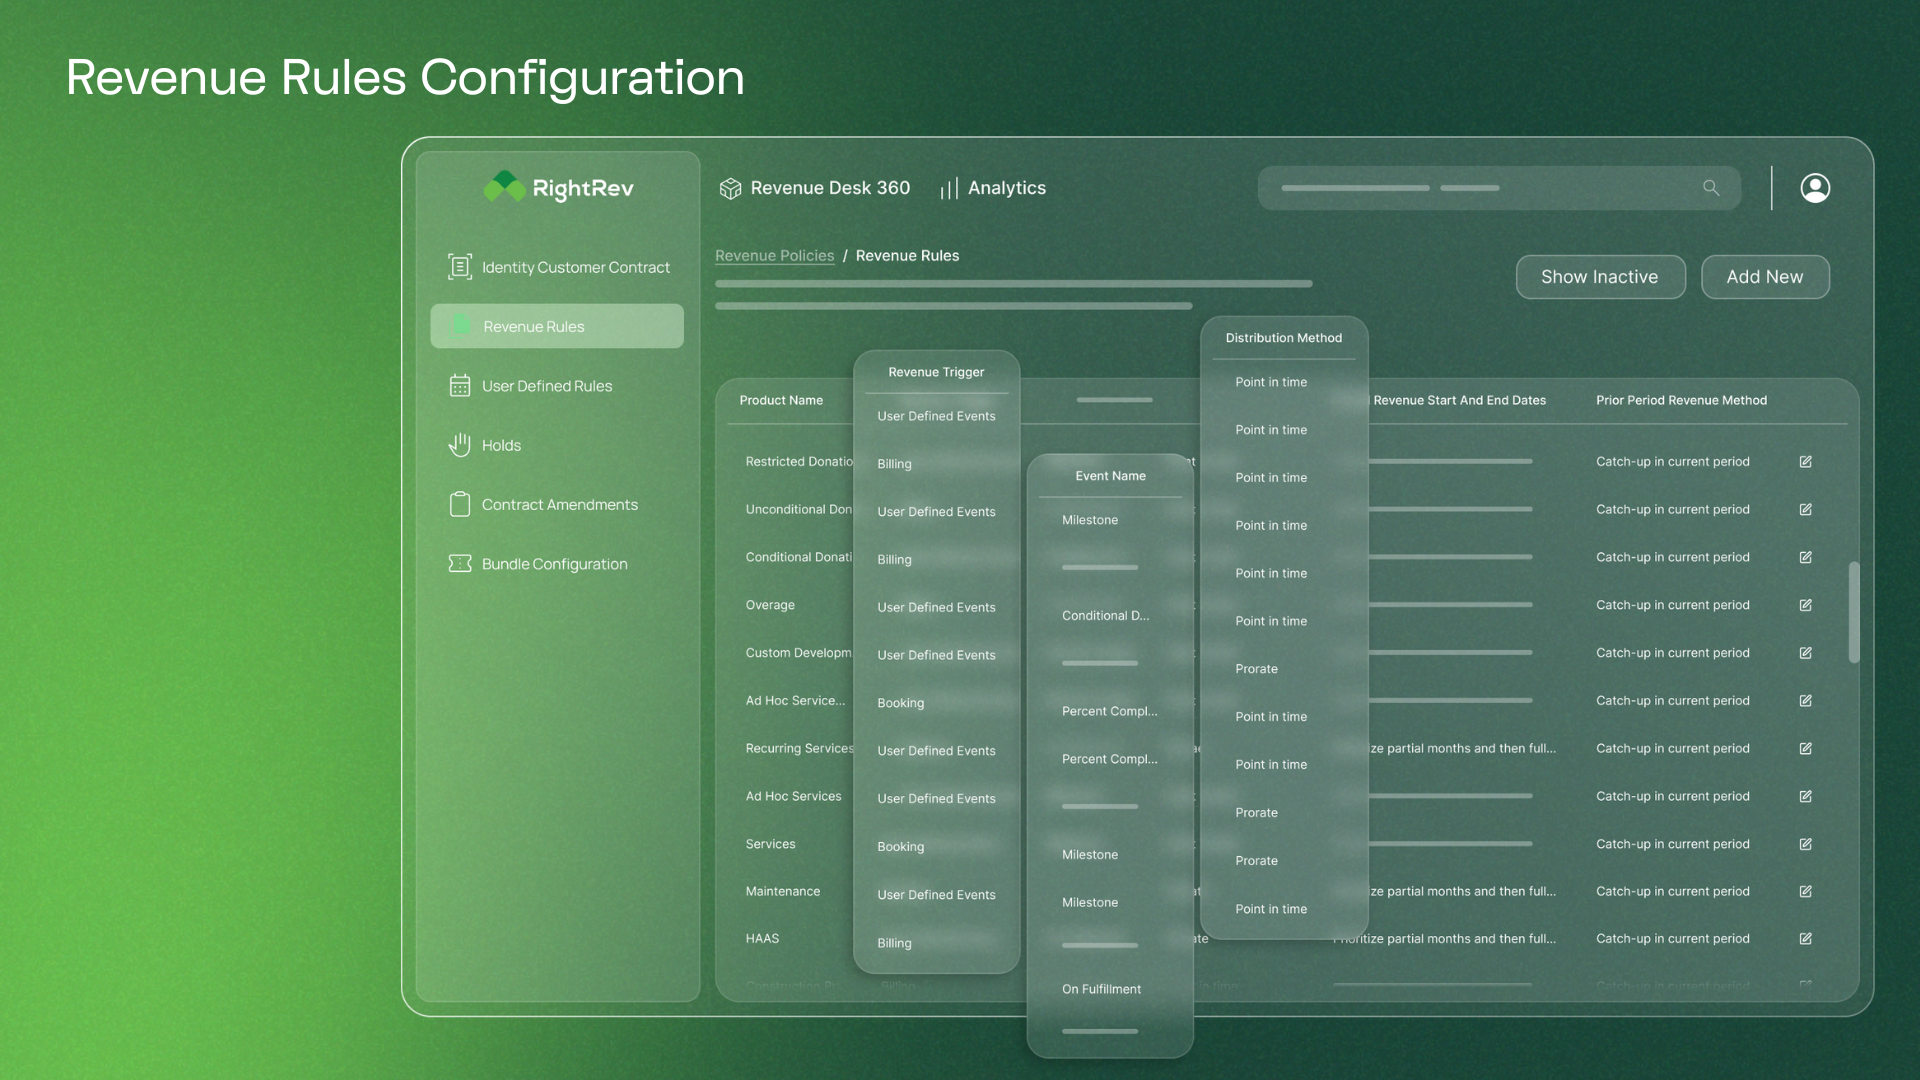Click the Identity Customer Contract scan icon
The width and height of the screenshot is (1920, 1080).
pos(459,267)
